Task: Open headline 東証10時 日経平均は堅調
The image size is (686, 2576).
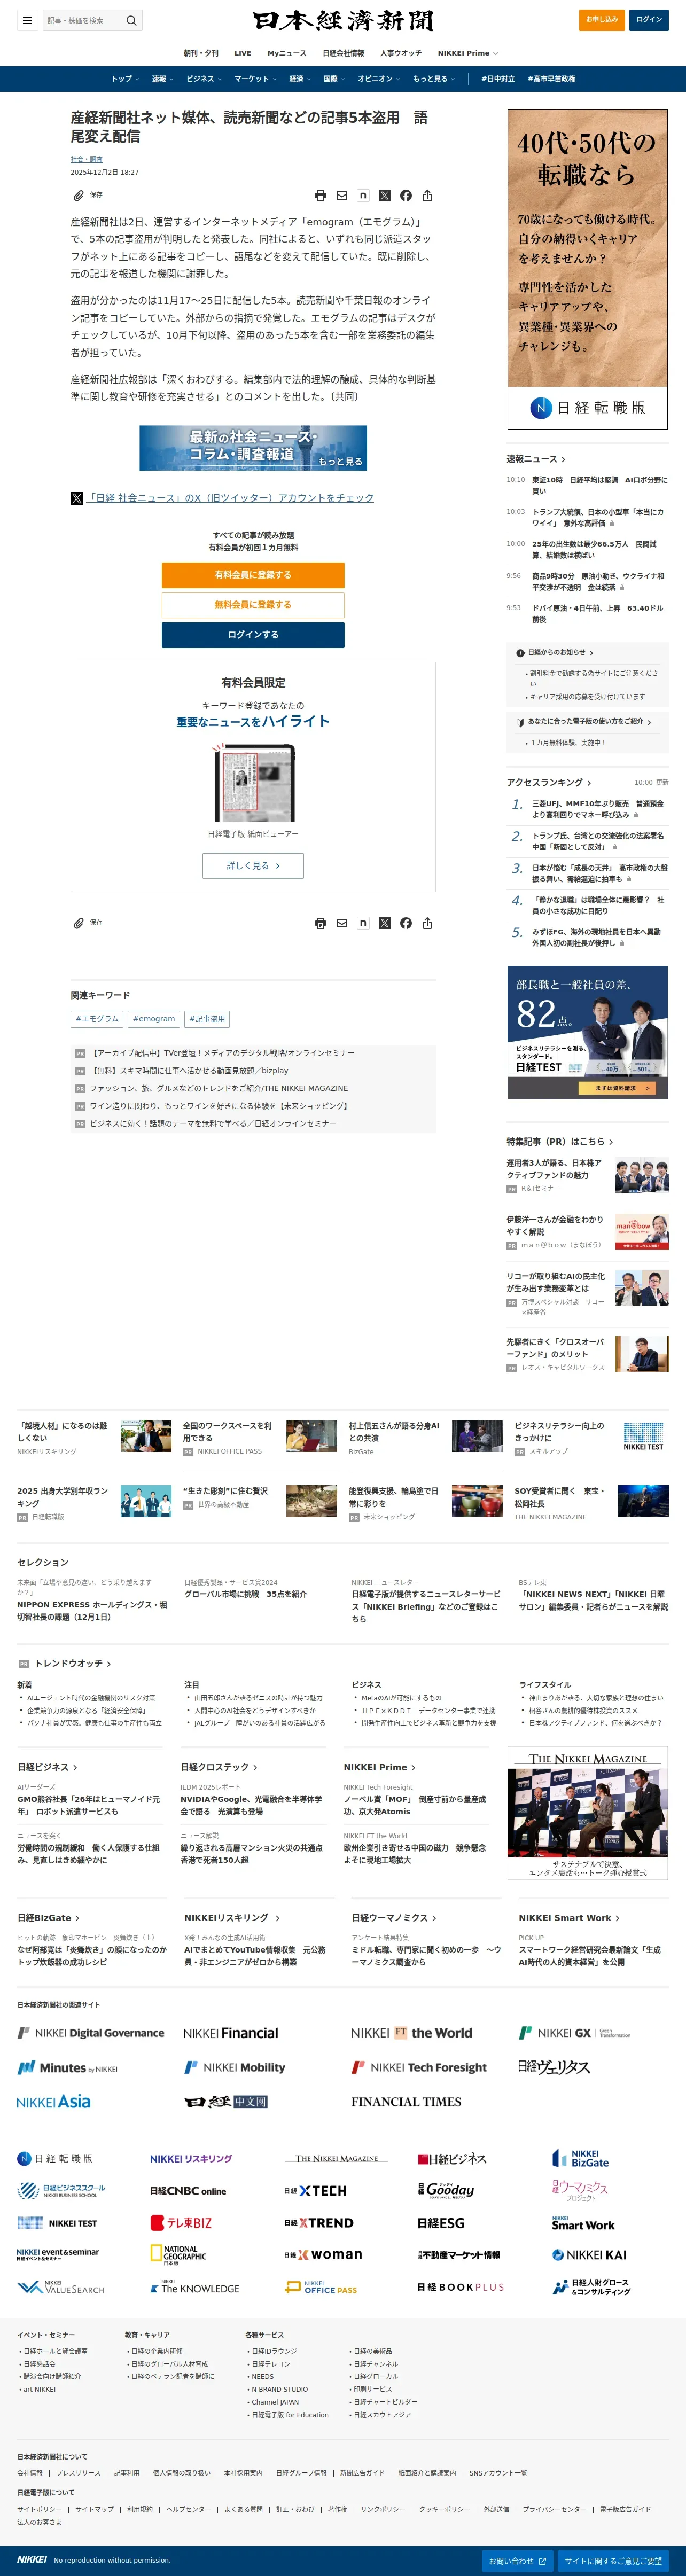Action: click(599, 486)
